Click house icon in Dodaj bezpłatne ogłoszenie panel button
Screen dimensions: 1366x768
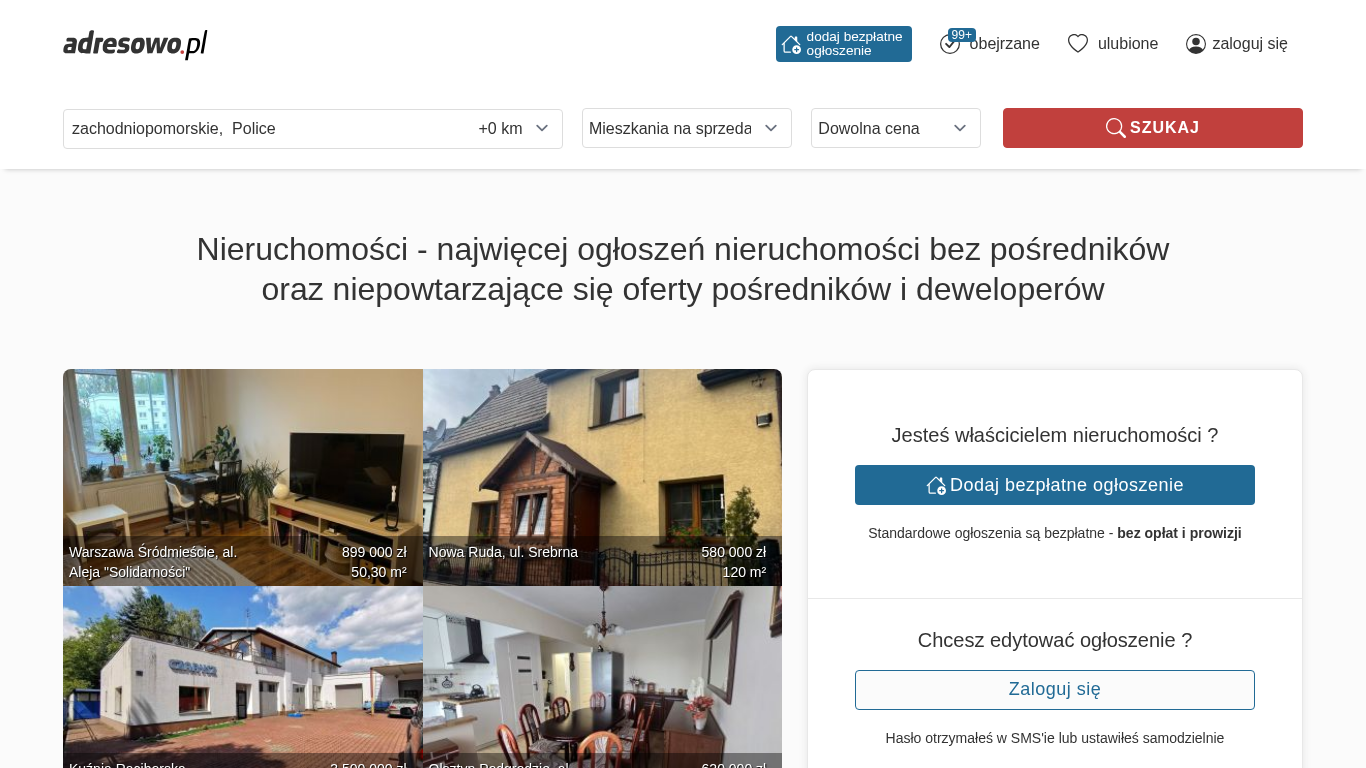click(936, 485)
